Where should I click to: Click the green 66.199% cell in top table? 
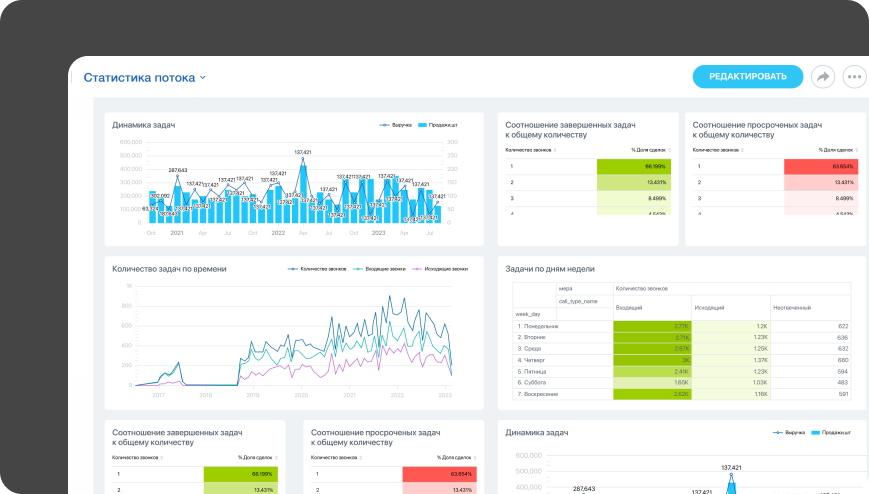coord(633,166)
